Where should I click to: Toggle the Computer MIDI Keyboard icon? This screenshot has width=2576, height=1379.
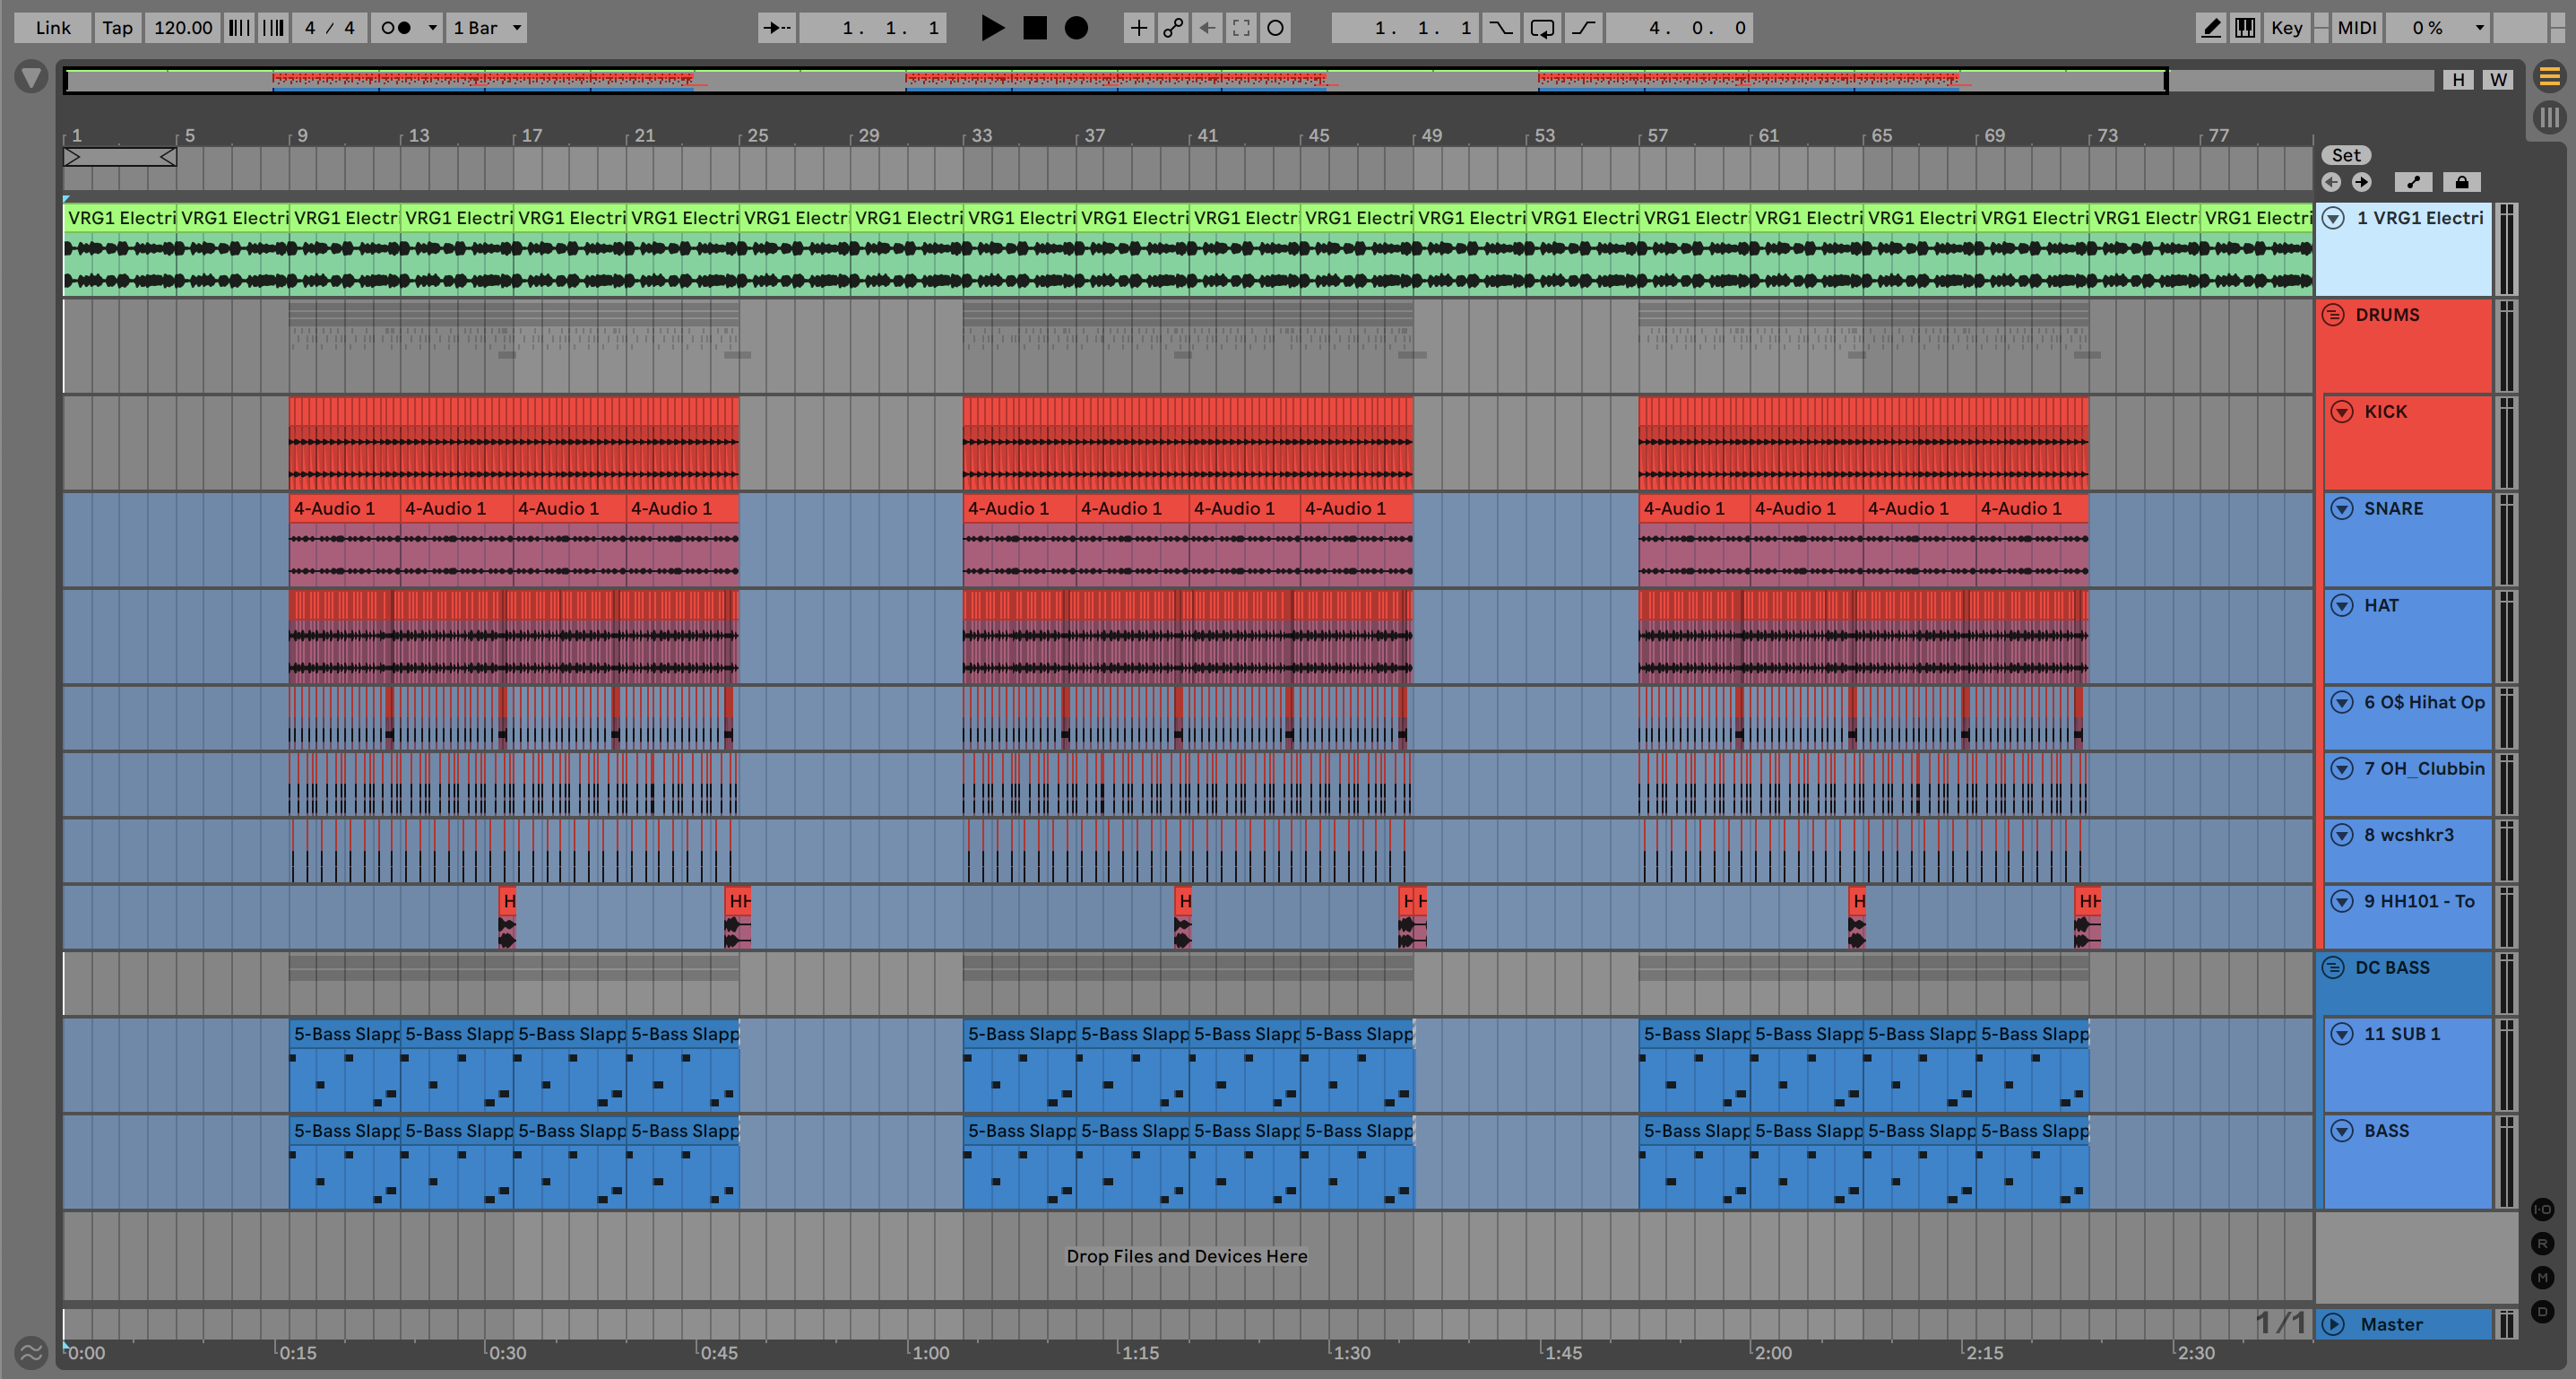[2245, 28]
